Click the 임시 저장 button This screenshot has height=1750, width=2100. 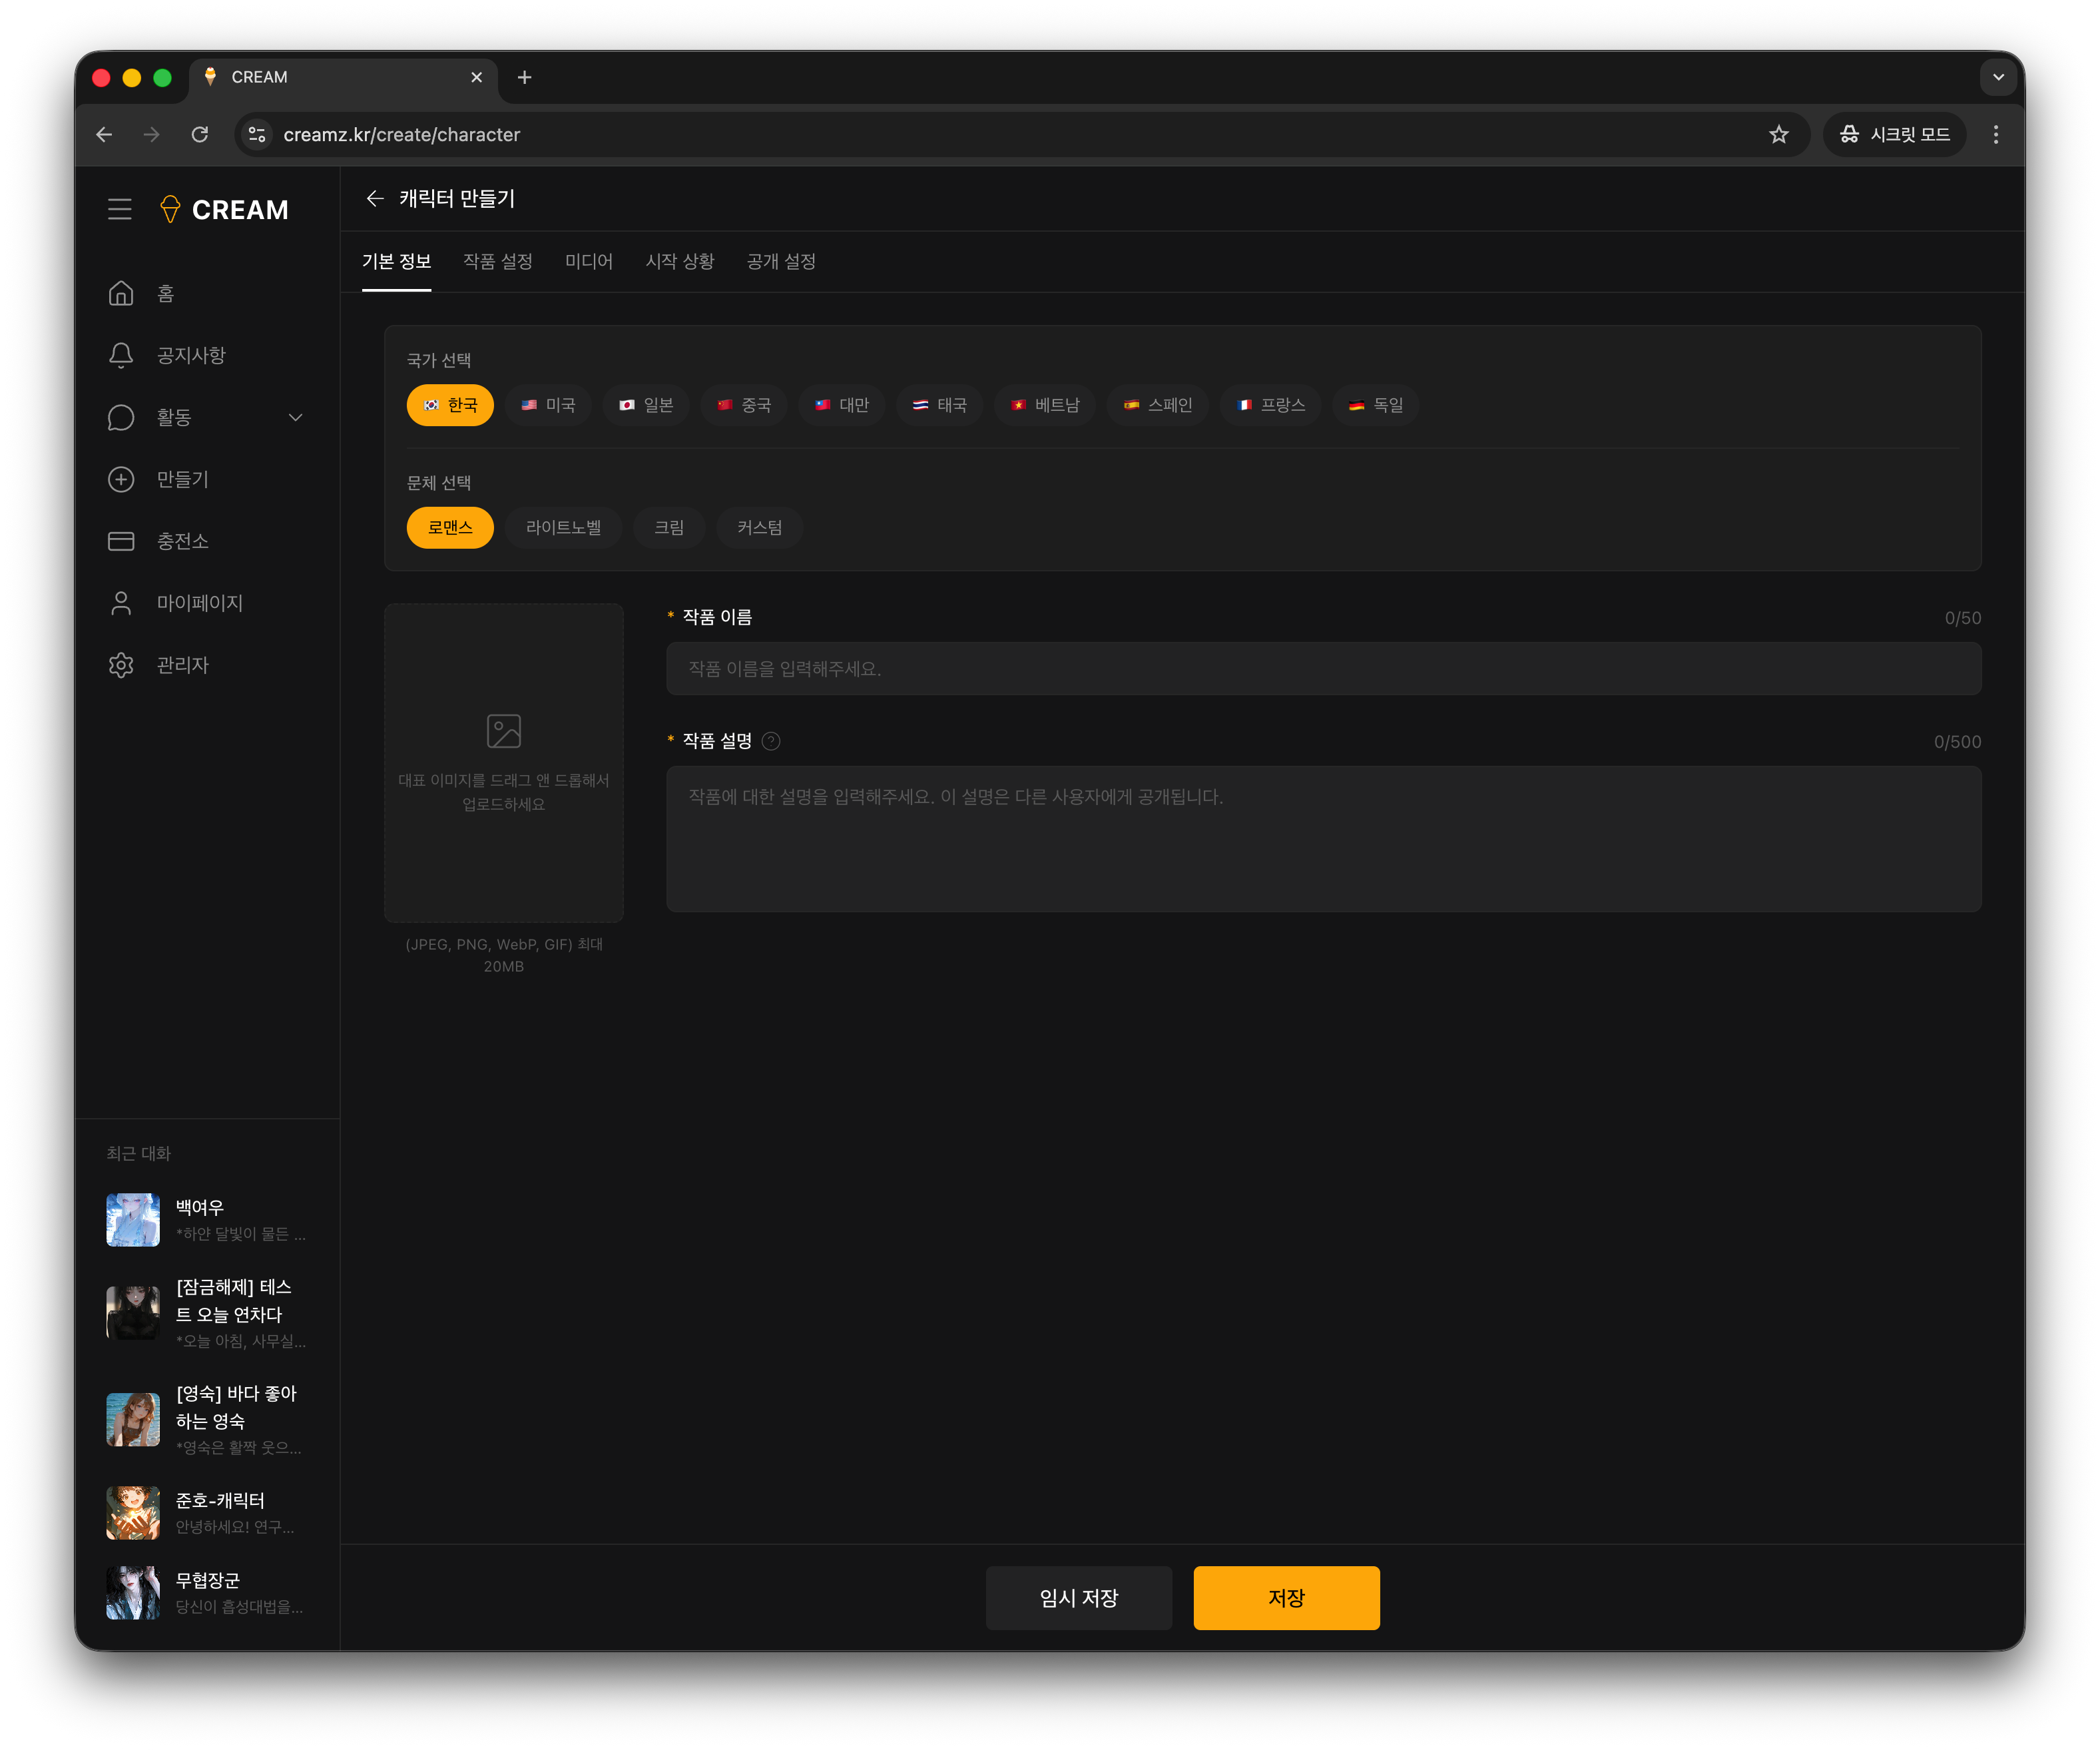(x=1078, y=1598)
